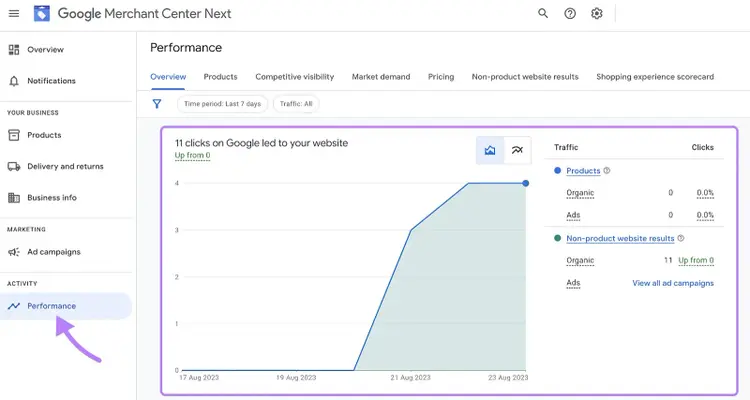
Task: Open the settings gear icon
Action: point(596,13)
